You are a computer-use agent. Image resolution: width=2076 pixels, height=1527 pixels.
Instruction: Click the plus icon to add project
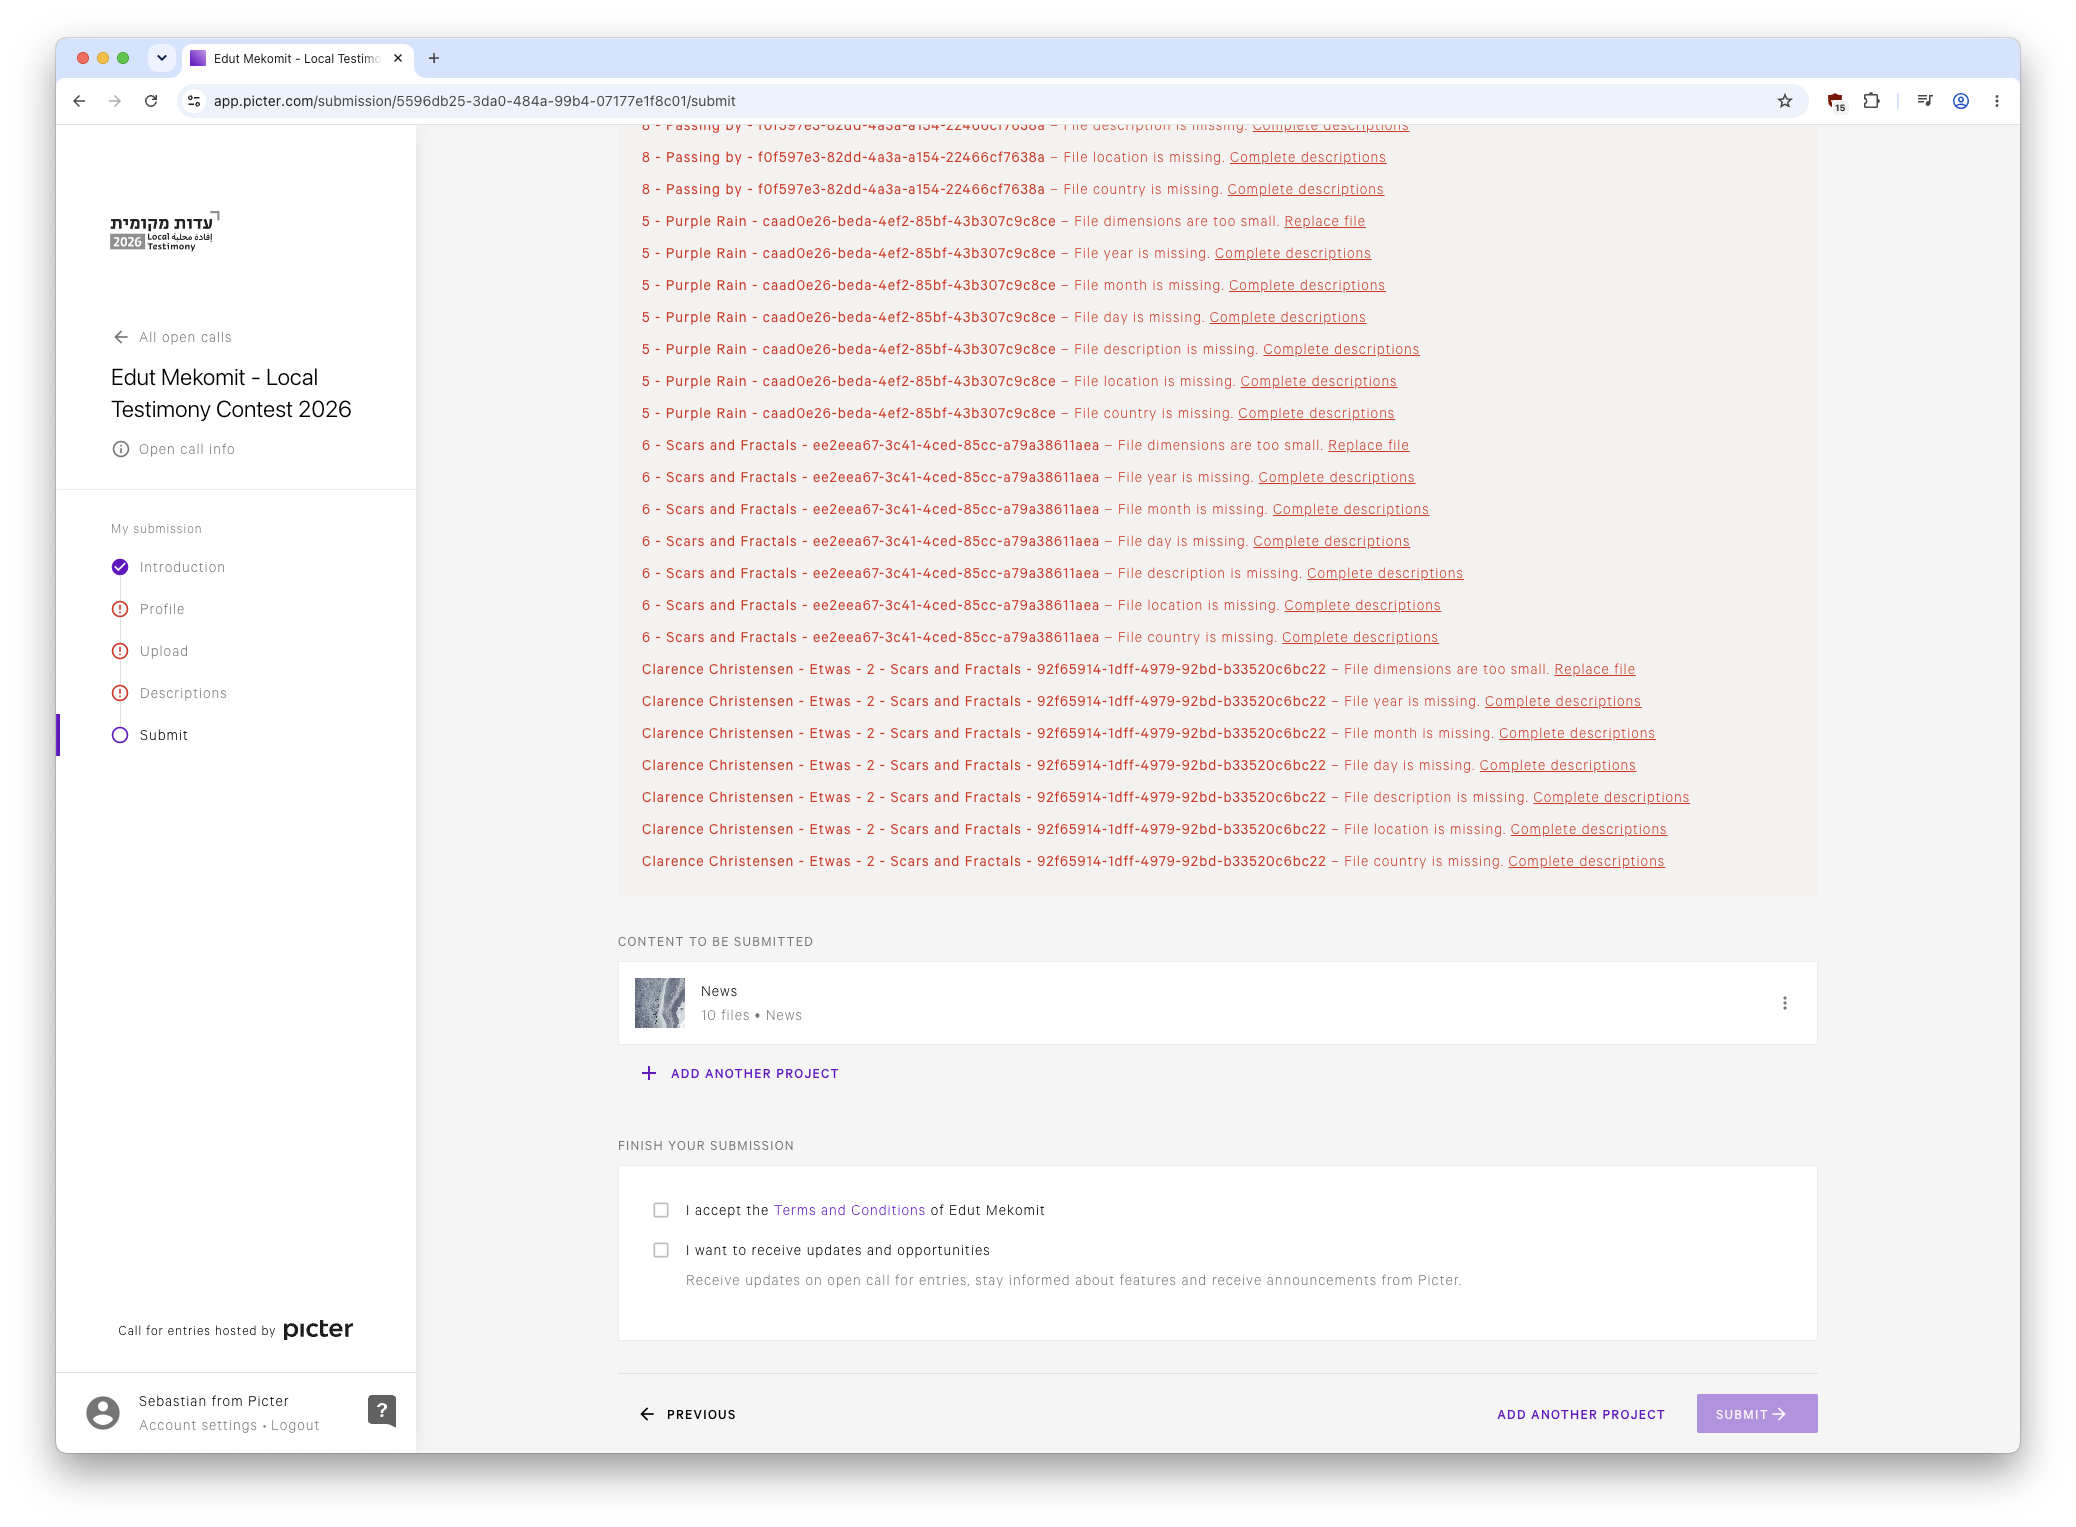pos(649,1073)
